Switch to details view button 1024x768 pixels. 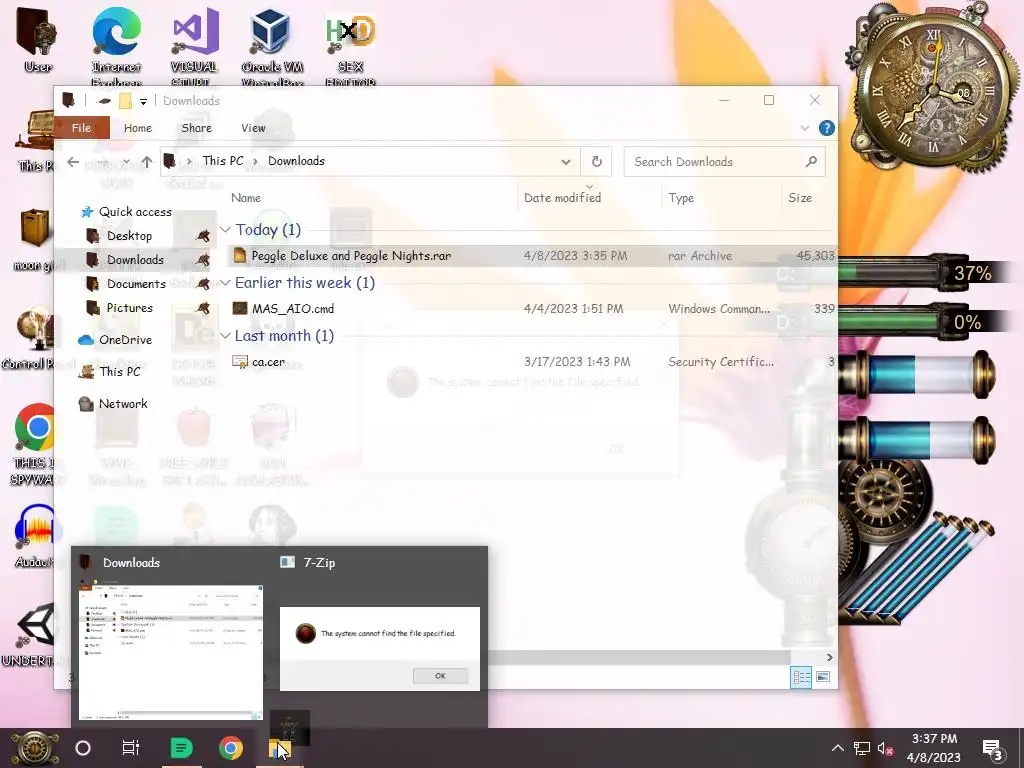(801, 677)
